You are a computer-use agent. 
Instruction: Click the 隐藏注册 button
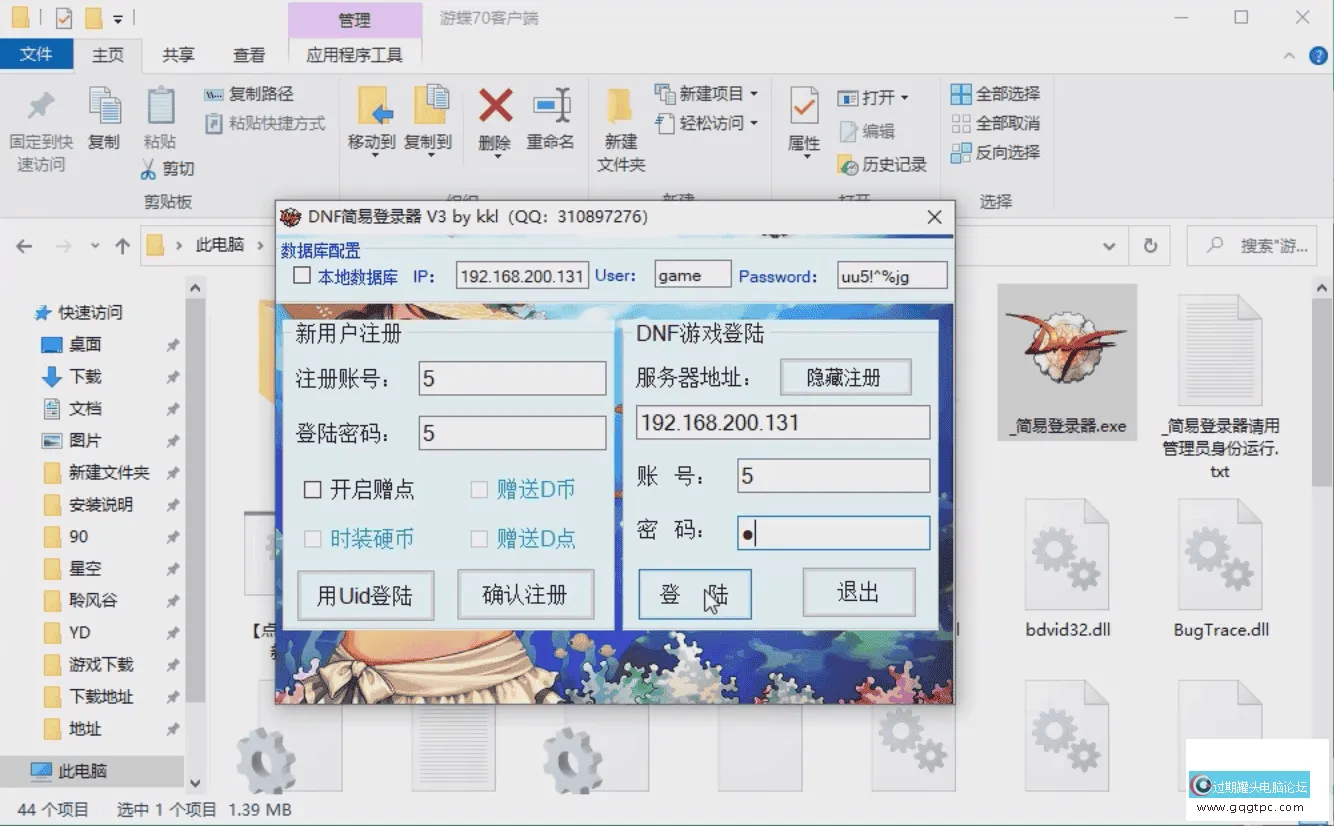point(846,377)
